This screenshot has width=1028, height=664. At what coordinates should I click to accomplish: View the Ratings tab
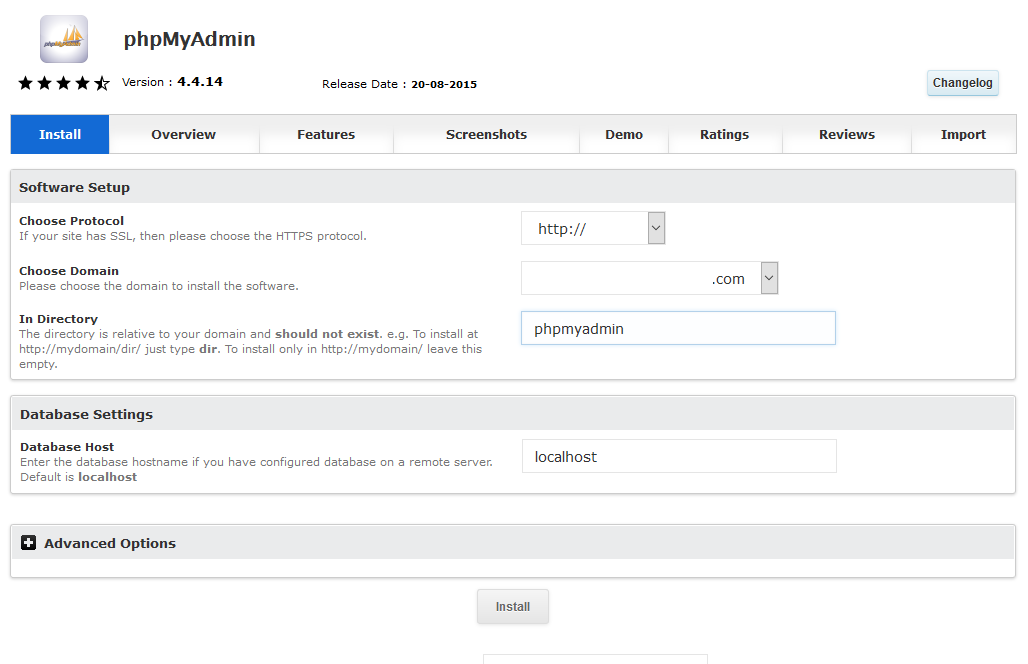click(724, 134)
